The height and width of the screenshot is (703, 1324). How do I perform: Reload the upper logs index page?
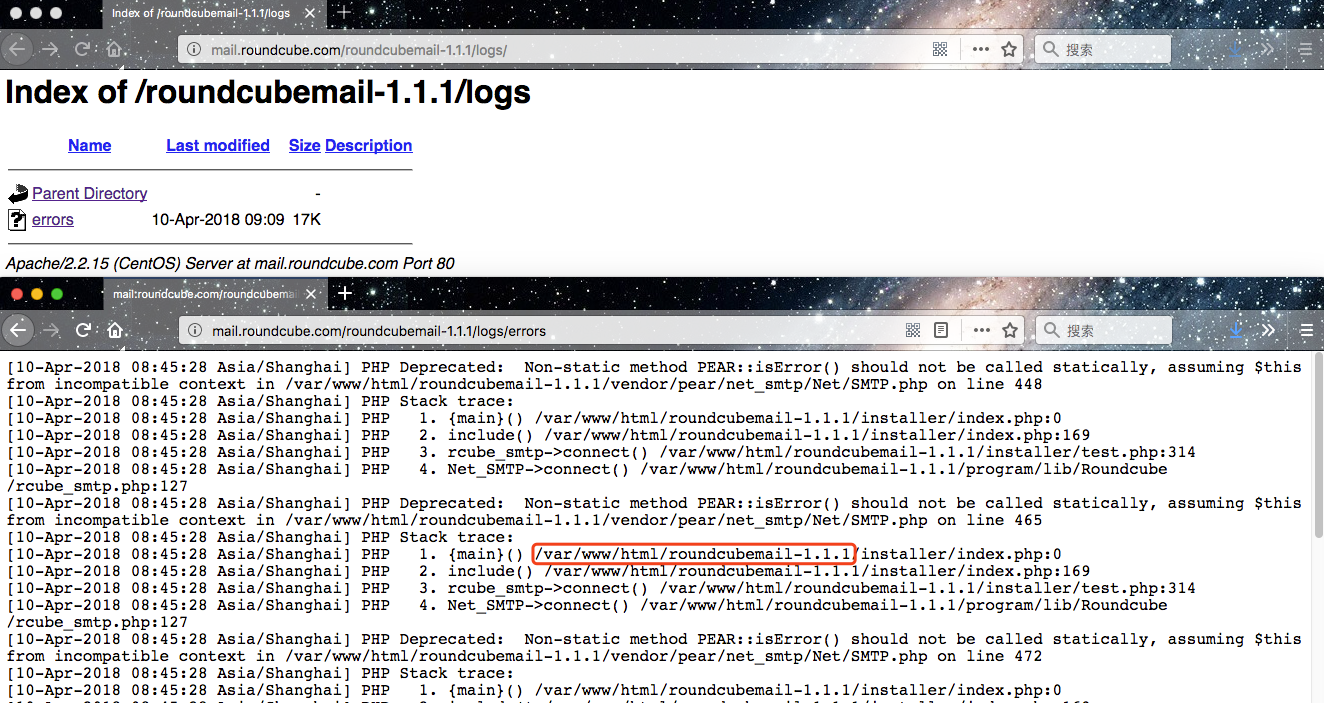(x=83, y=49)
